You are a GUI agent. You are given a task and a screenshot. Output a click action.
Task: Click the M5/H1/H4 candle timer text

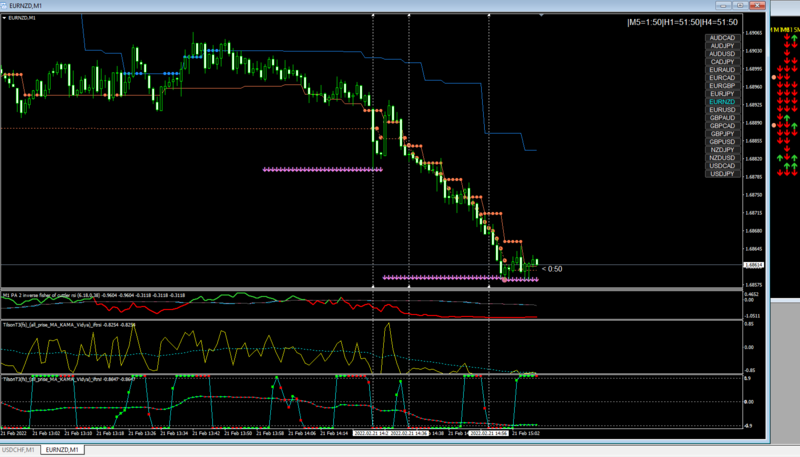(682, 22)
